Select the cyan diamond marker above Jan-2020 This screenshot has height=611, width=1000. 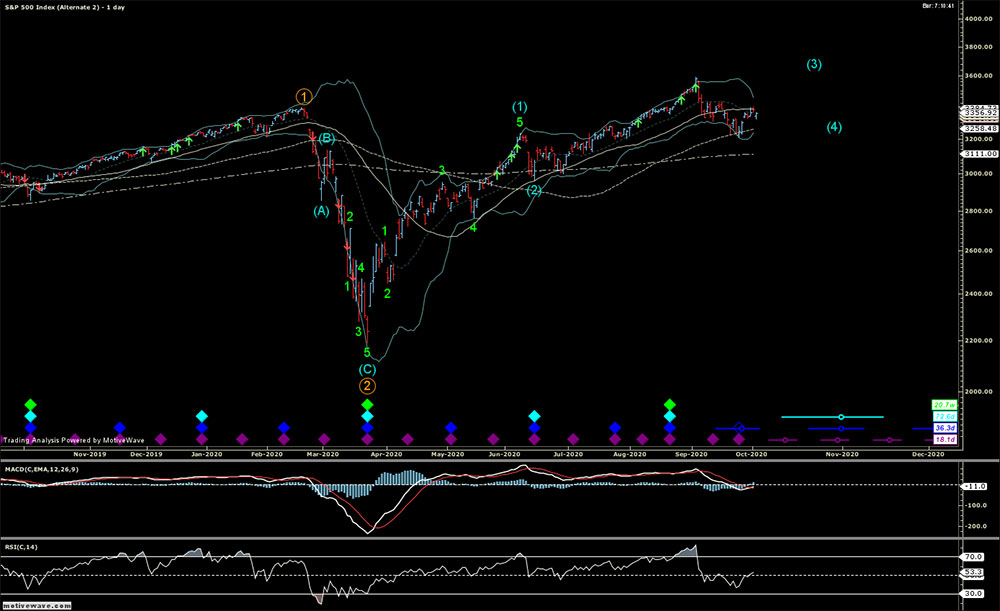201,416
